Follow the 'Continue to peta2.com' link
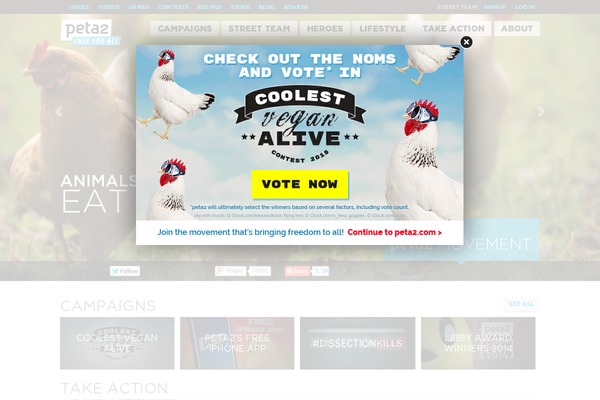The image size is (600, 400). coord(395,232)
